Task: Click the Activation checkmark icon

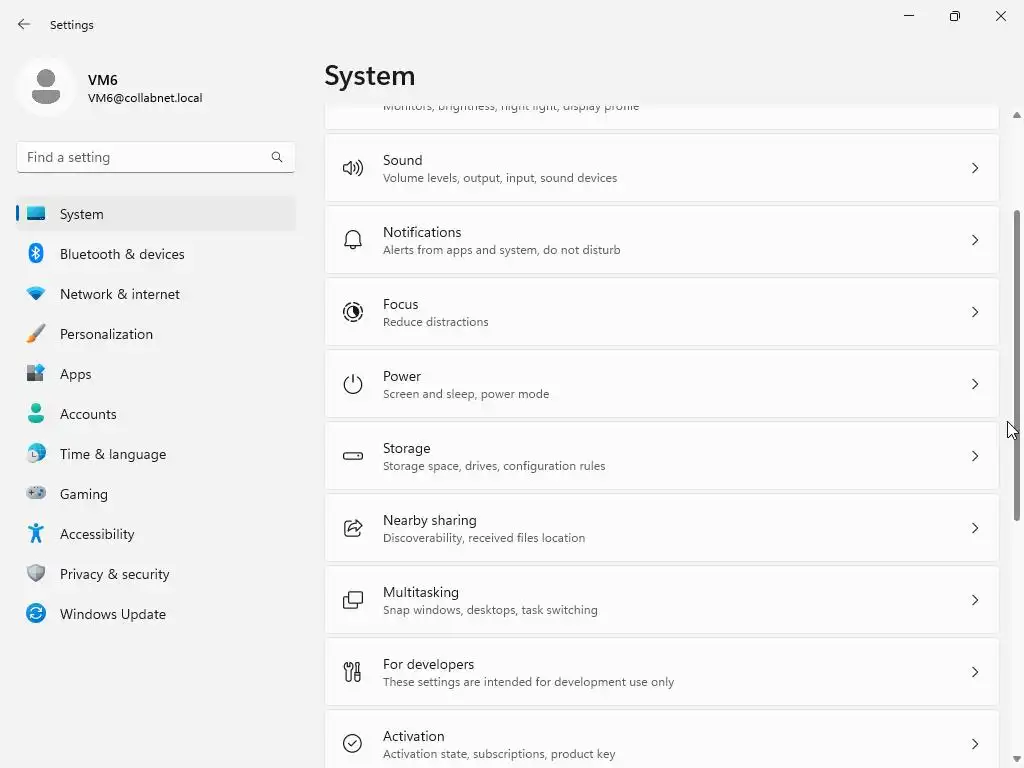Action: point(353,743)
